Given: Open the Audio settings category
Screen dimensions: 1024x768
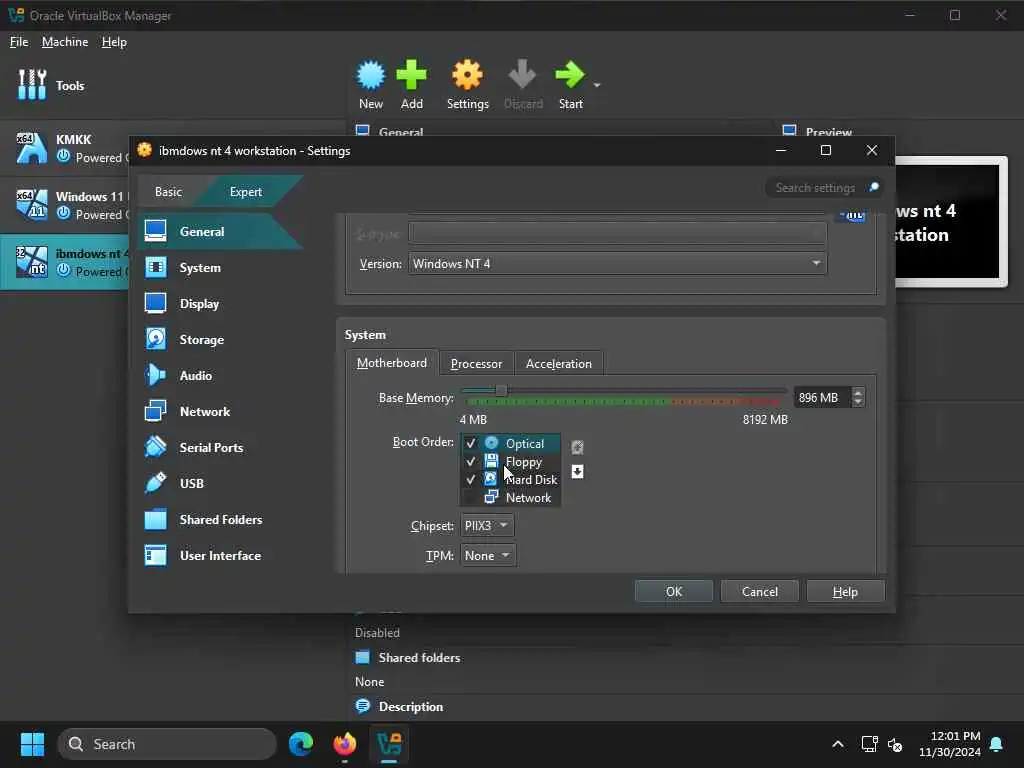Looking at the screenshot, I should tap(219, 376).
